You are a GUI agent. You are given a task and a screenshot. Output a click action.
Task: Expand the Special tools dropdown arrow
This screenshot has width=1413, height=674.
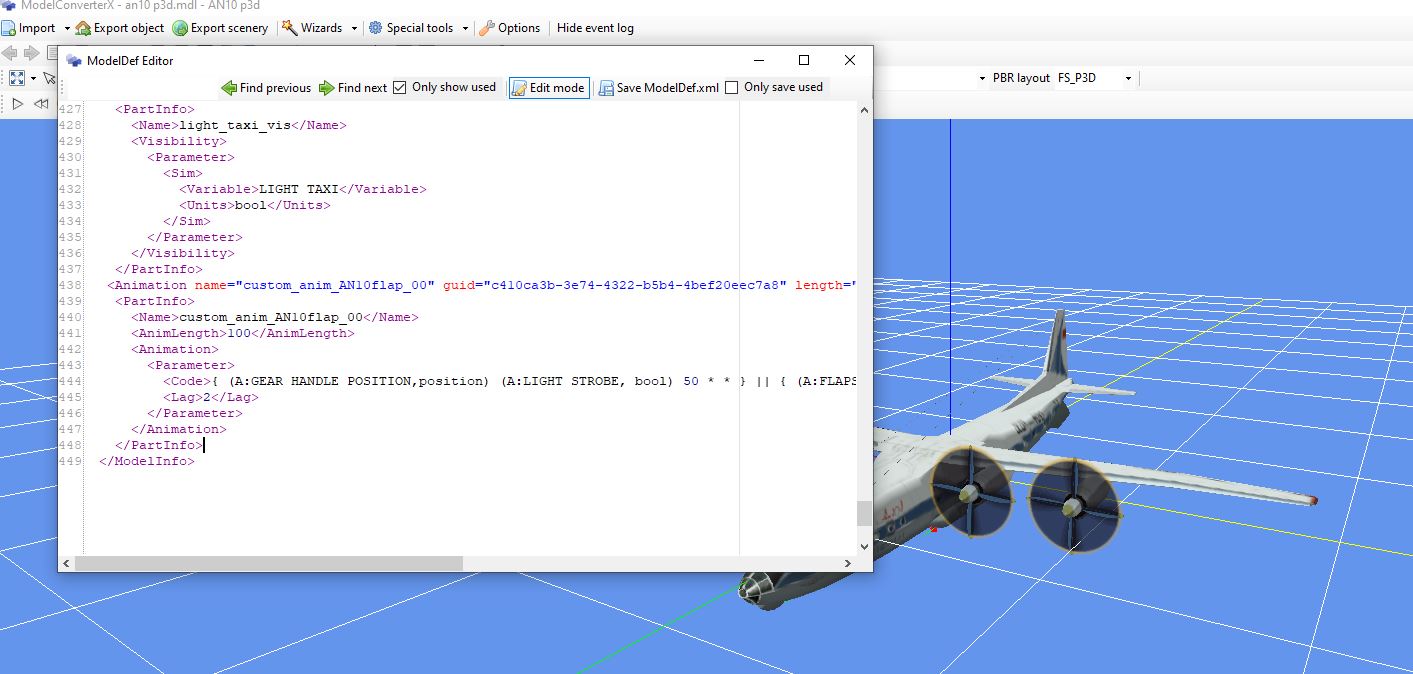click(x=465, y=28)
